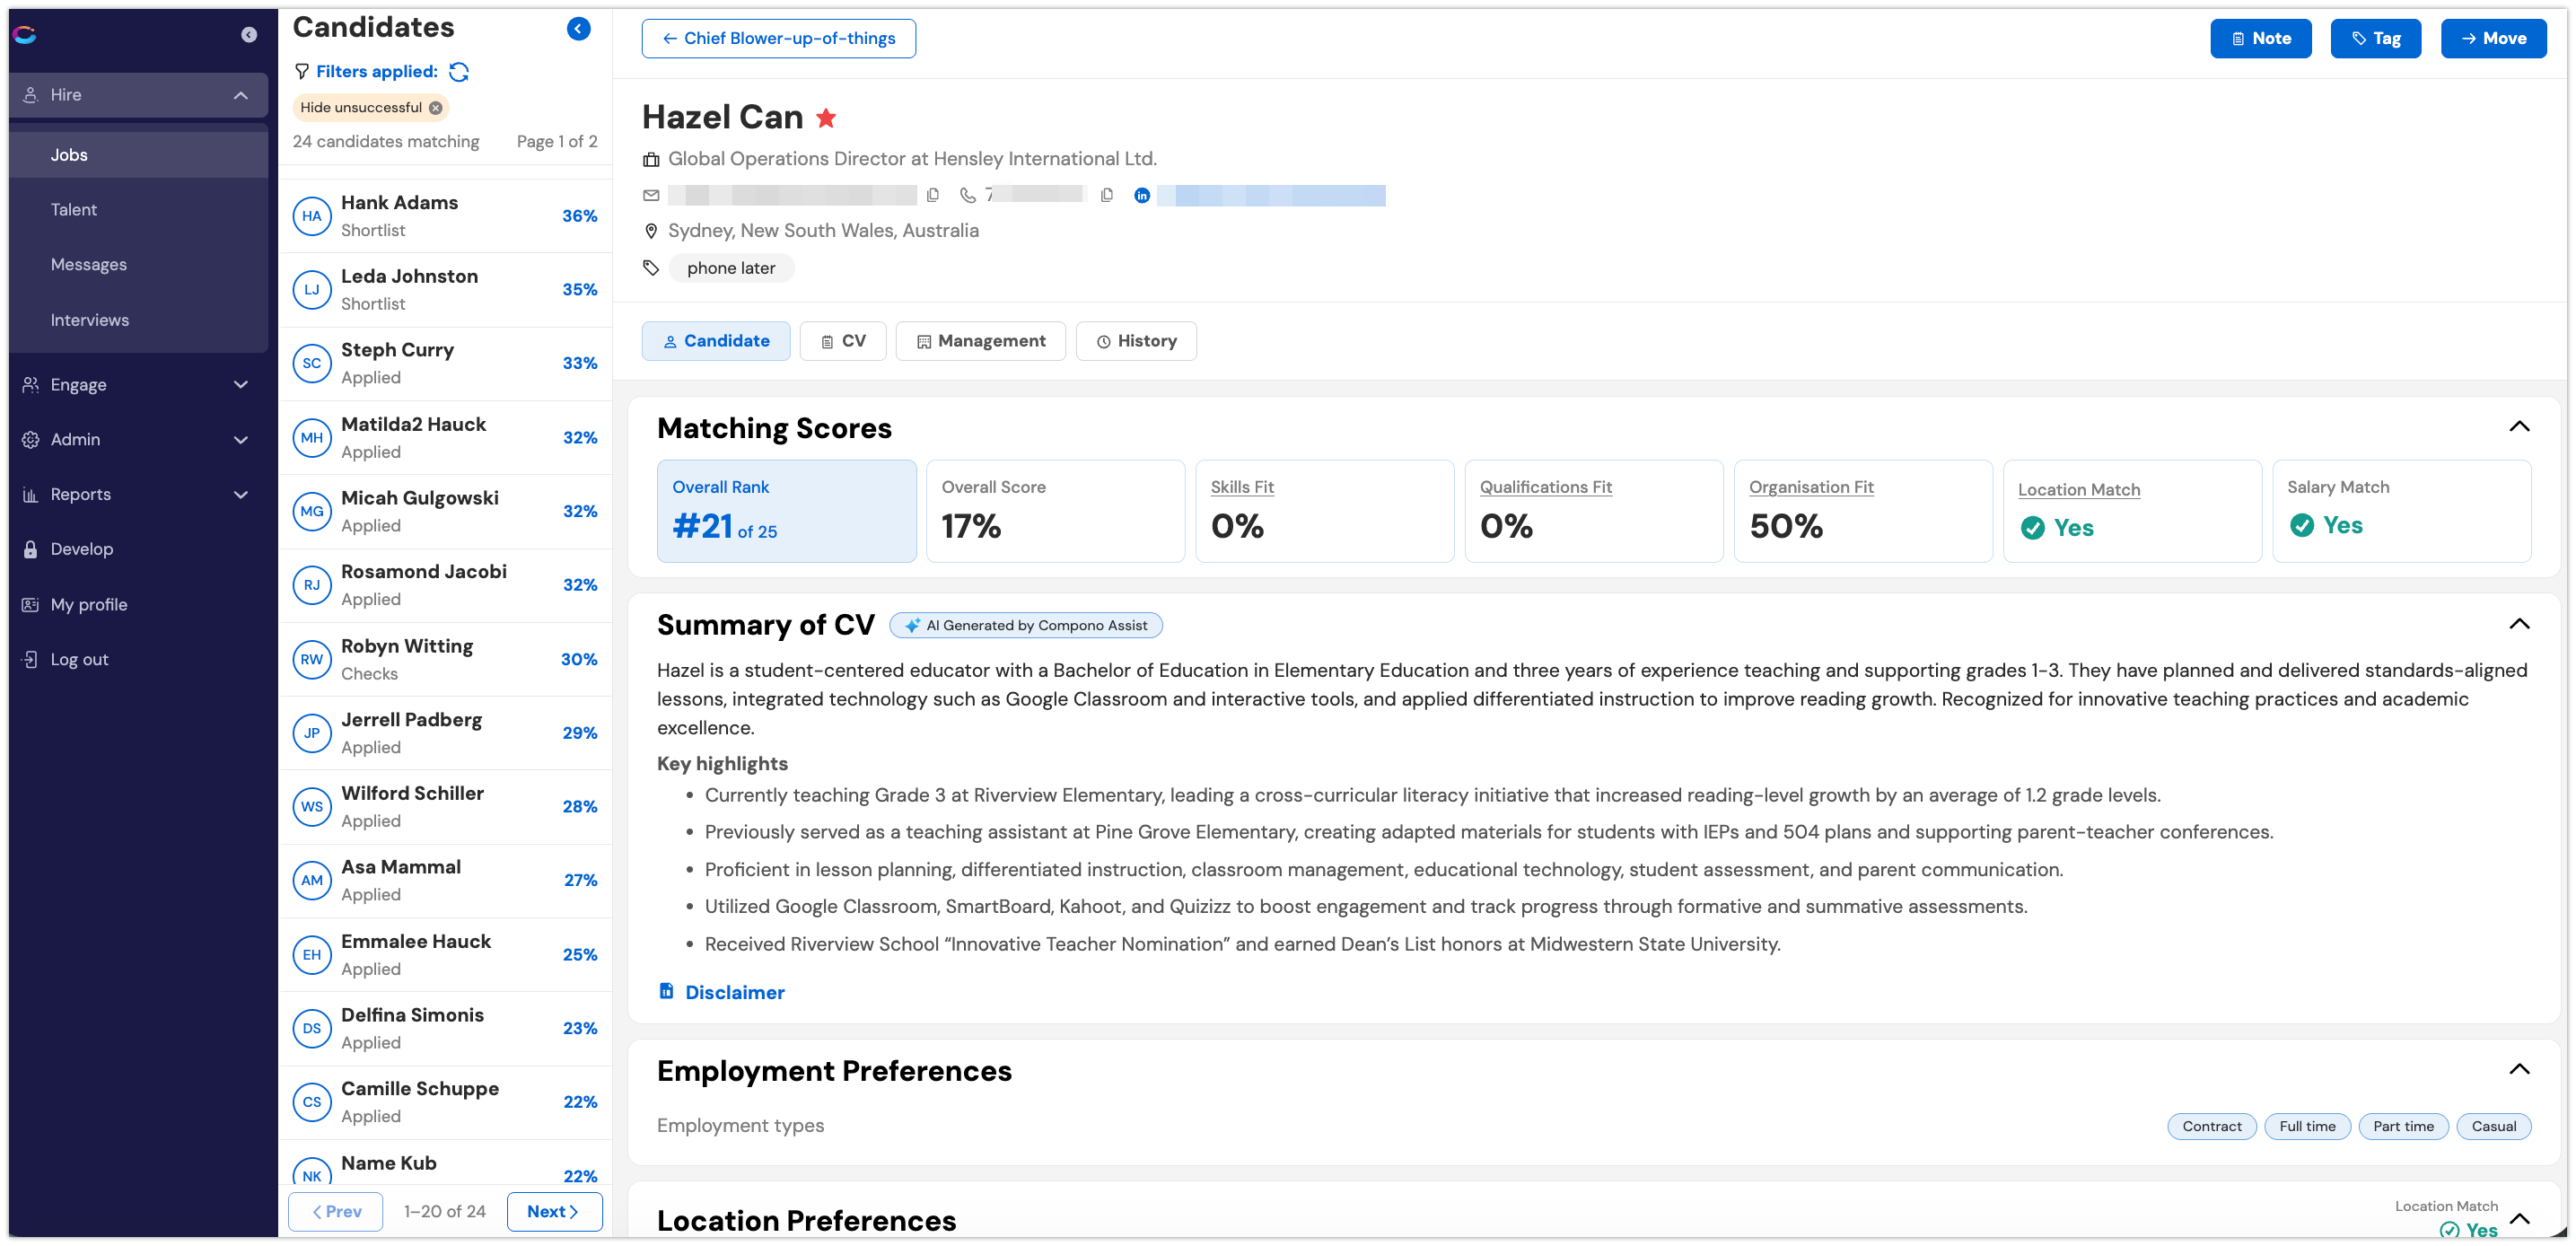2576x1246 pixels.
Task: Click the location pin icon
Action: (651, 231)
